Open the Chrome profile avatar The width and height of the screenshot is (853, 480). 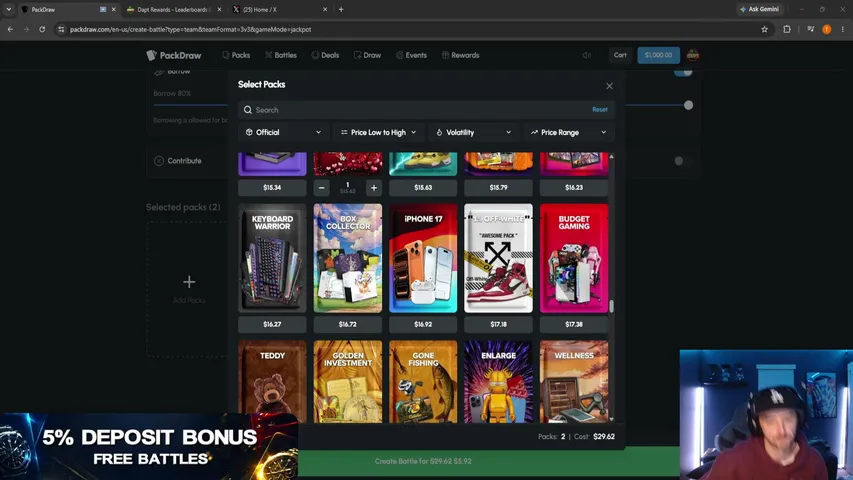tap(826, 29)
